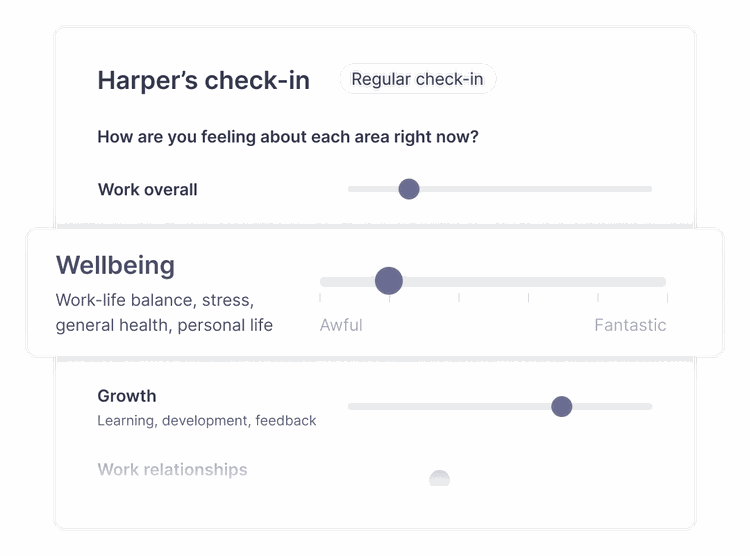
Task: Click the Work overall slider handle
Action: 408,189
